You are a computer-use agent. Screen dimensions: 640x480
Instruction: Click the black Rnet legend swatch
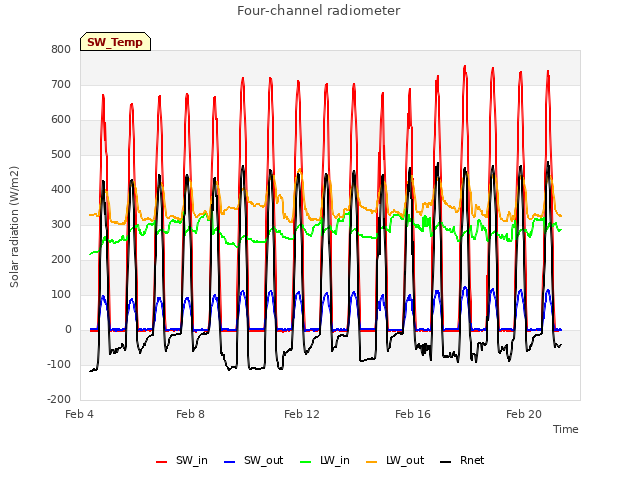pyautogui.click(x=446, y=462)
